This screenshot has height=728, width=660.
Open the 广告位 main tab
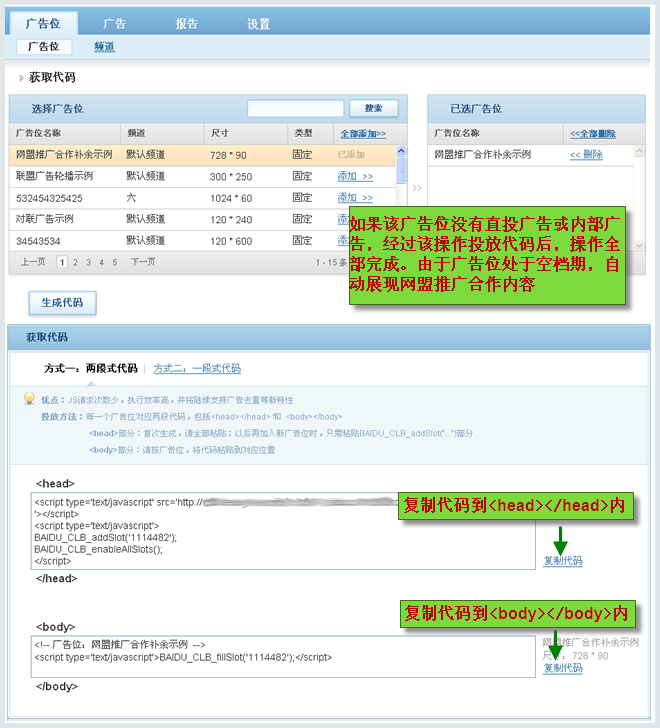[43, 23]
